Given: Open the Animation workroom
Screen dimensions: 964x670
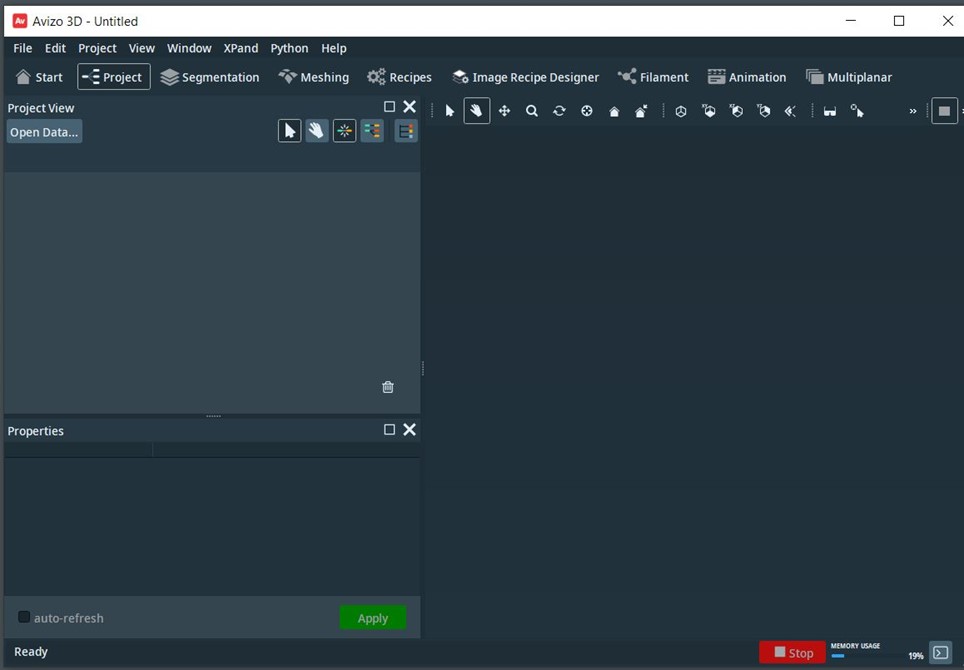Looking at the screenshot, I should click(747, 77).
